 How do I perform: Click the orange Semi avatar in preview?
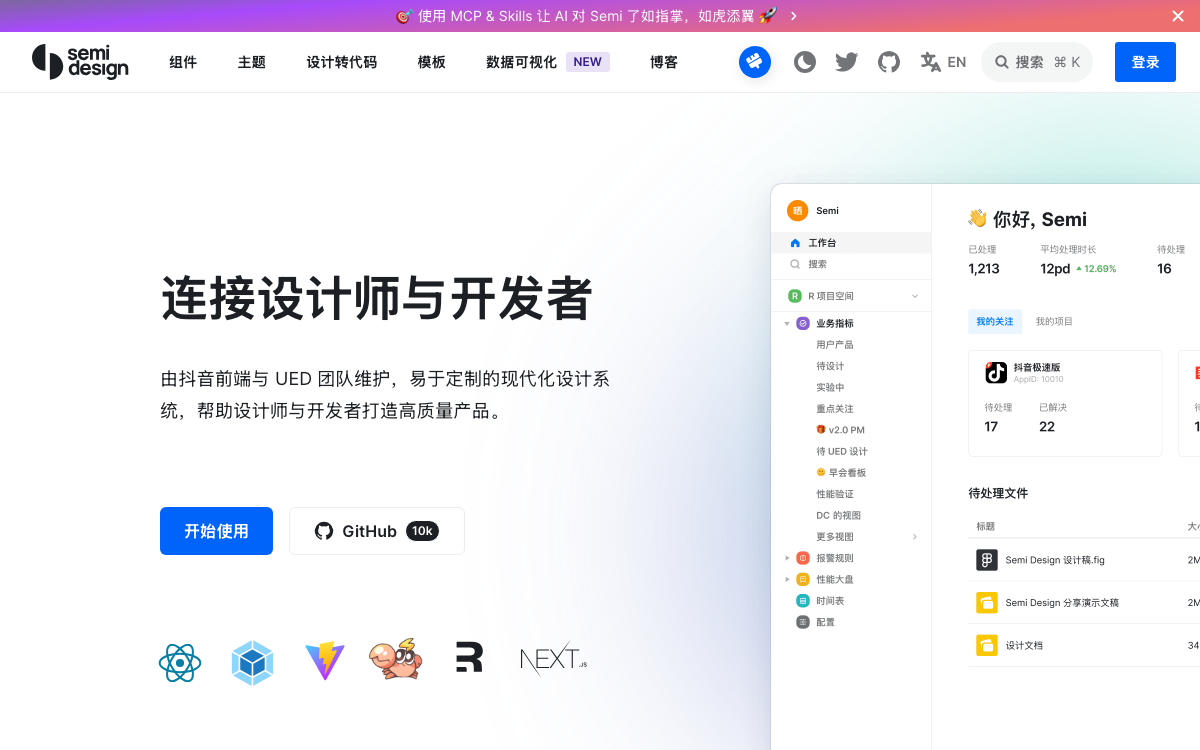pyautogui.click(x=797, y=210)
